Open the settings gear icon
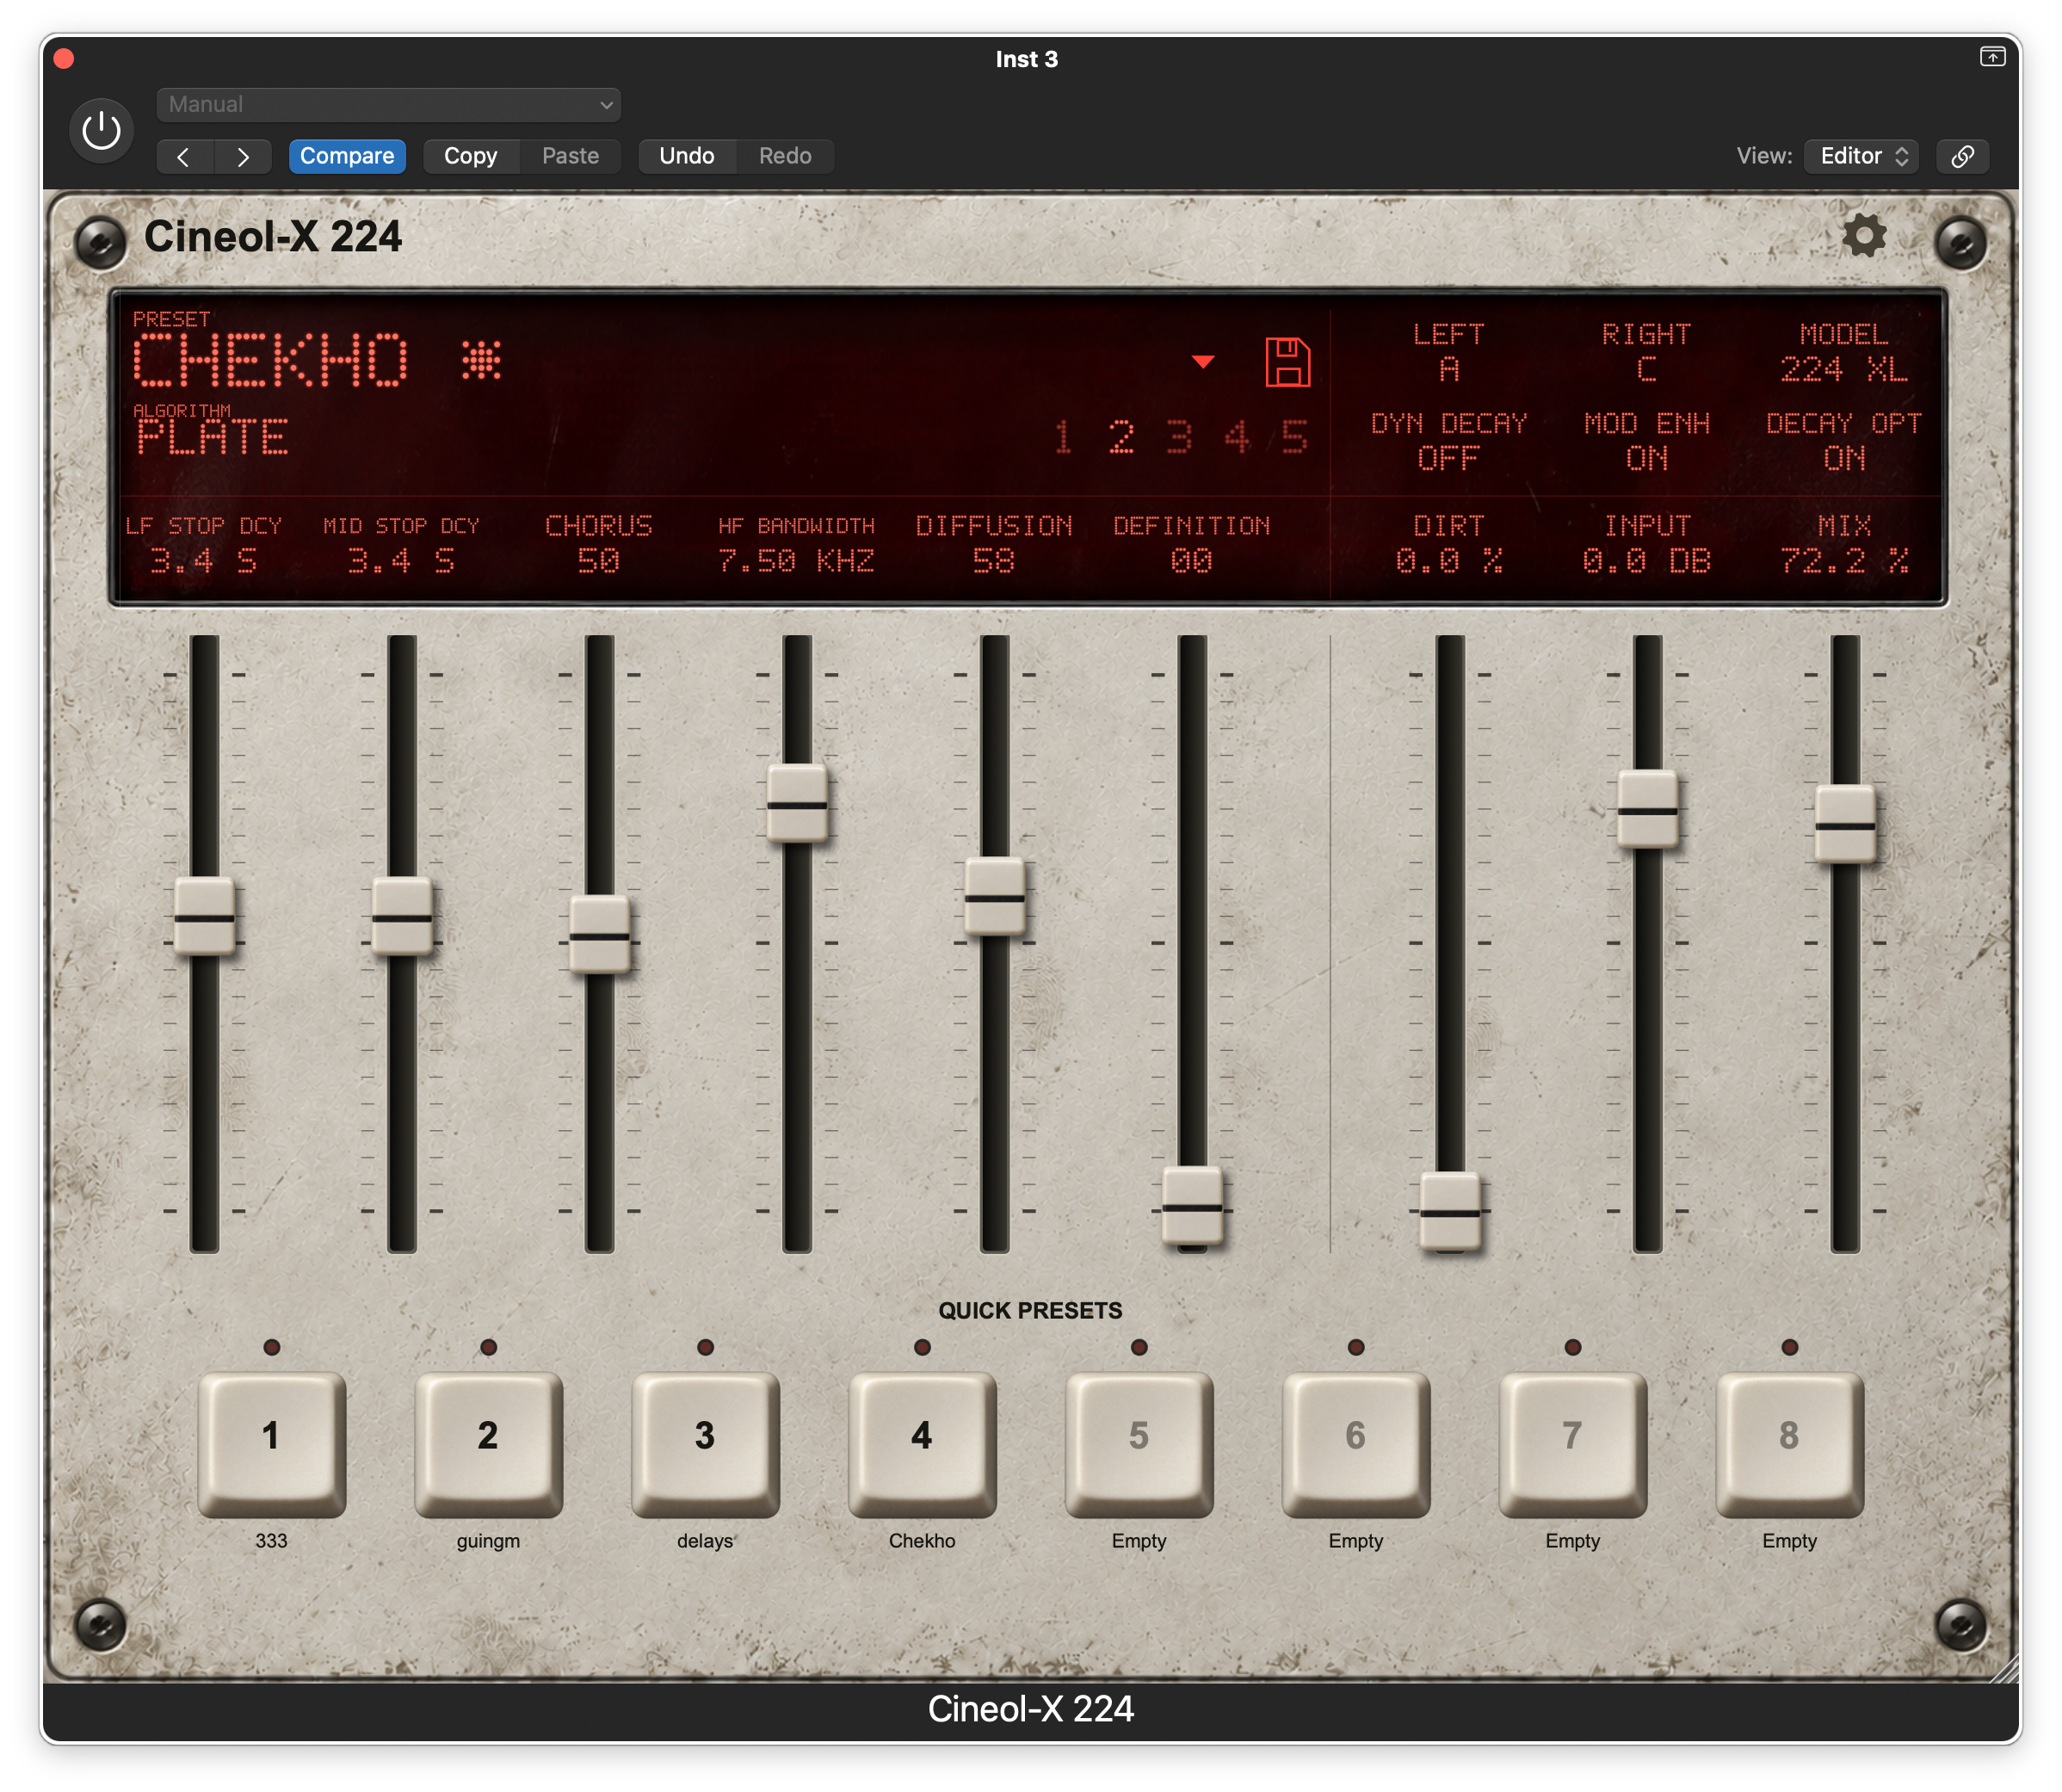Viewport: 2062px width, 1792px height. click(x=1863, y=236)
